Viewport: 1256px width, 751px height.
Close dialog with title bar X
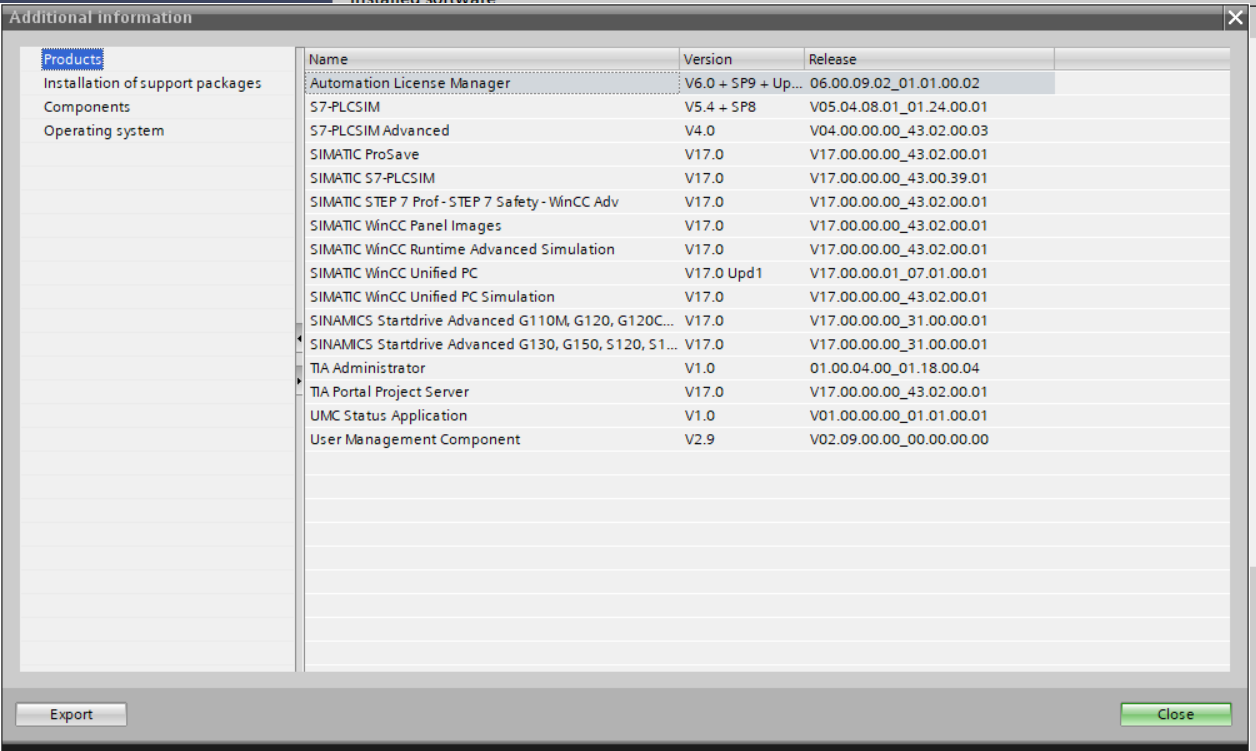click(x=1235, y=18)
